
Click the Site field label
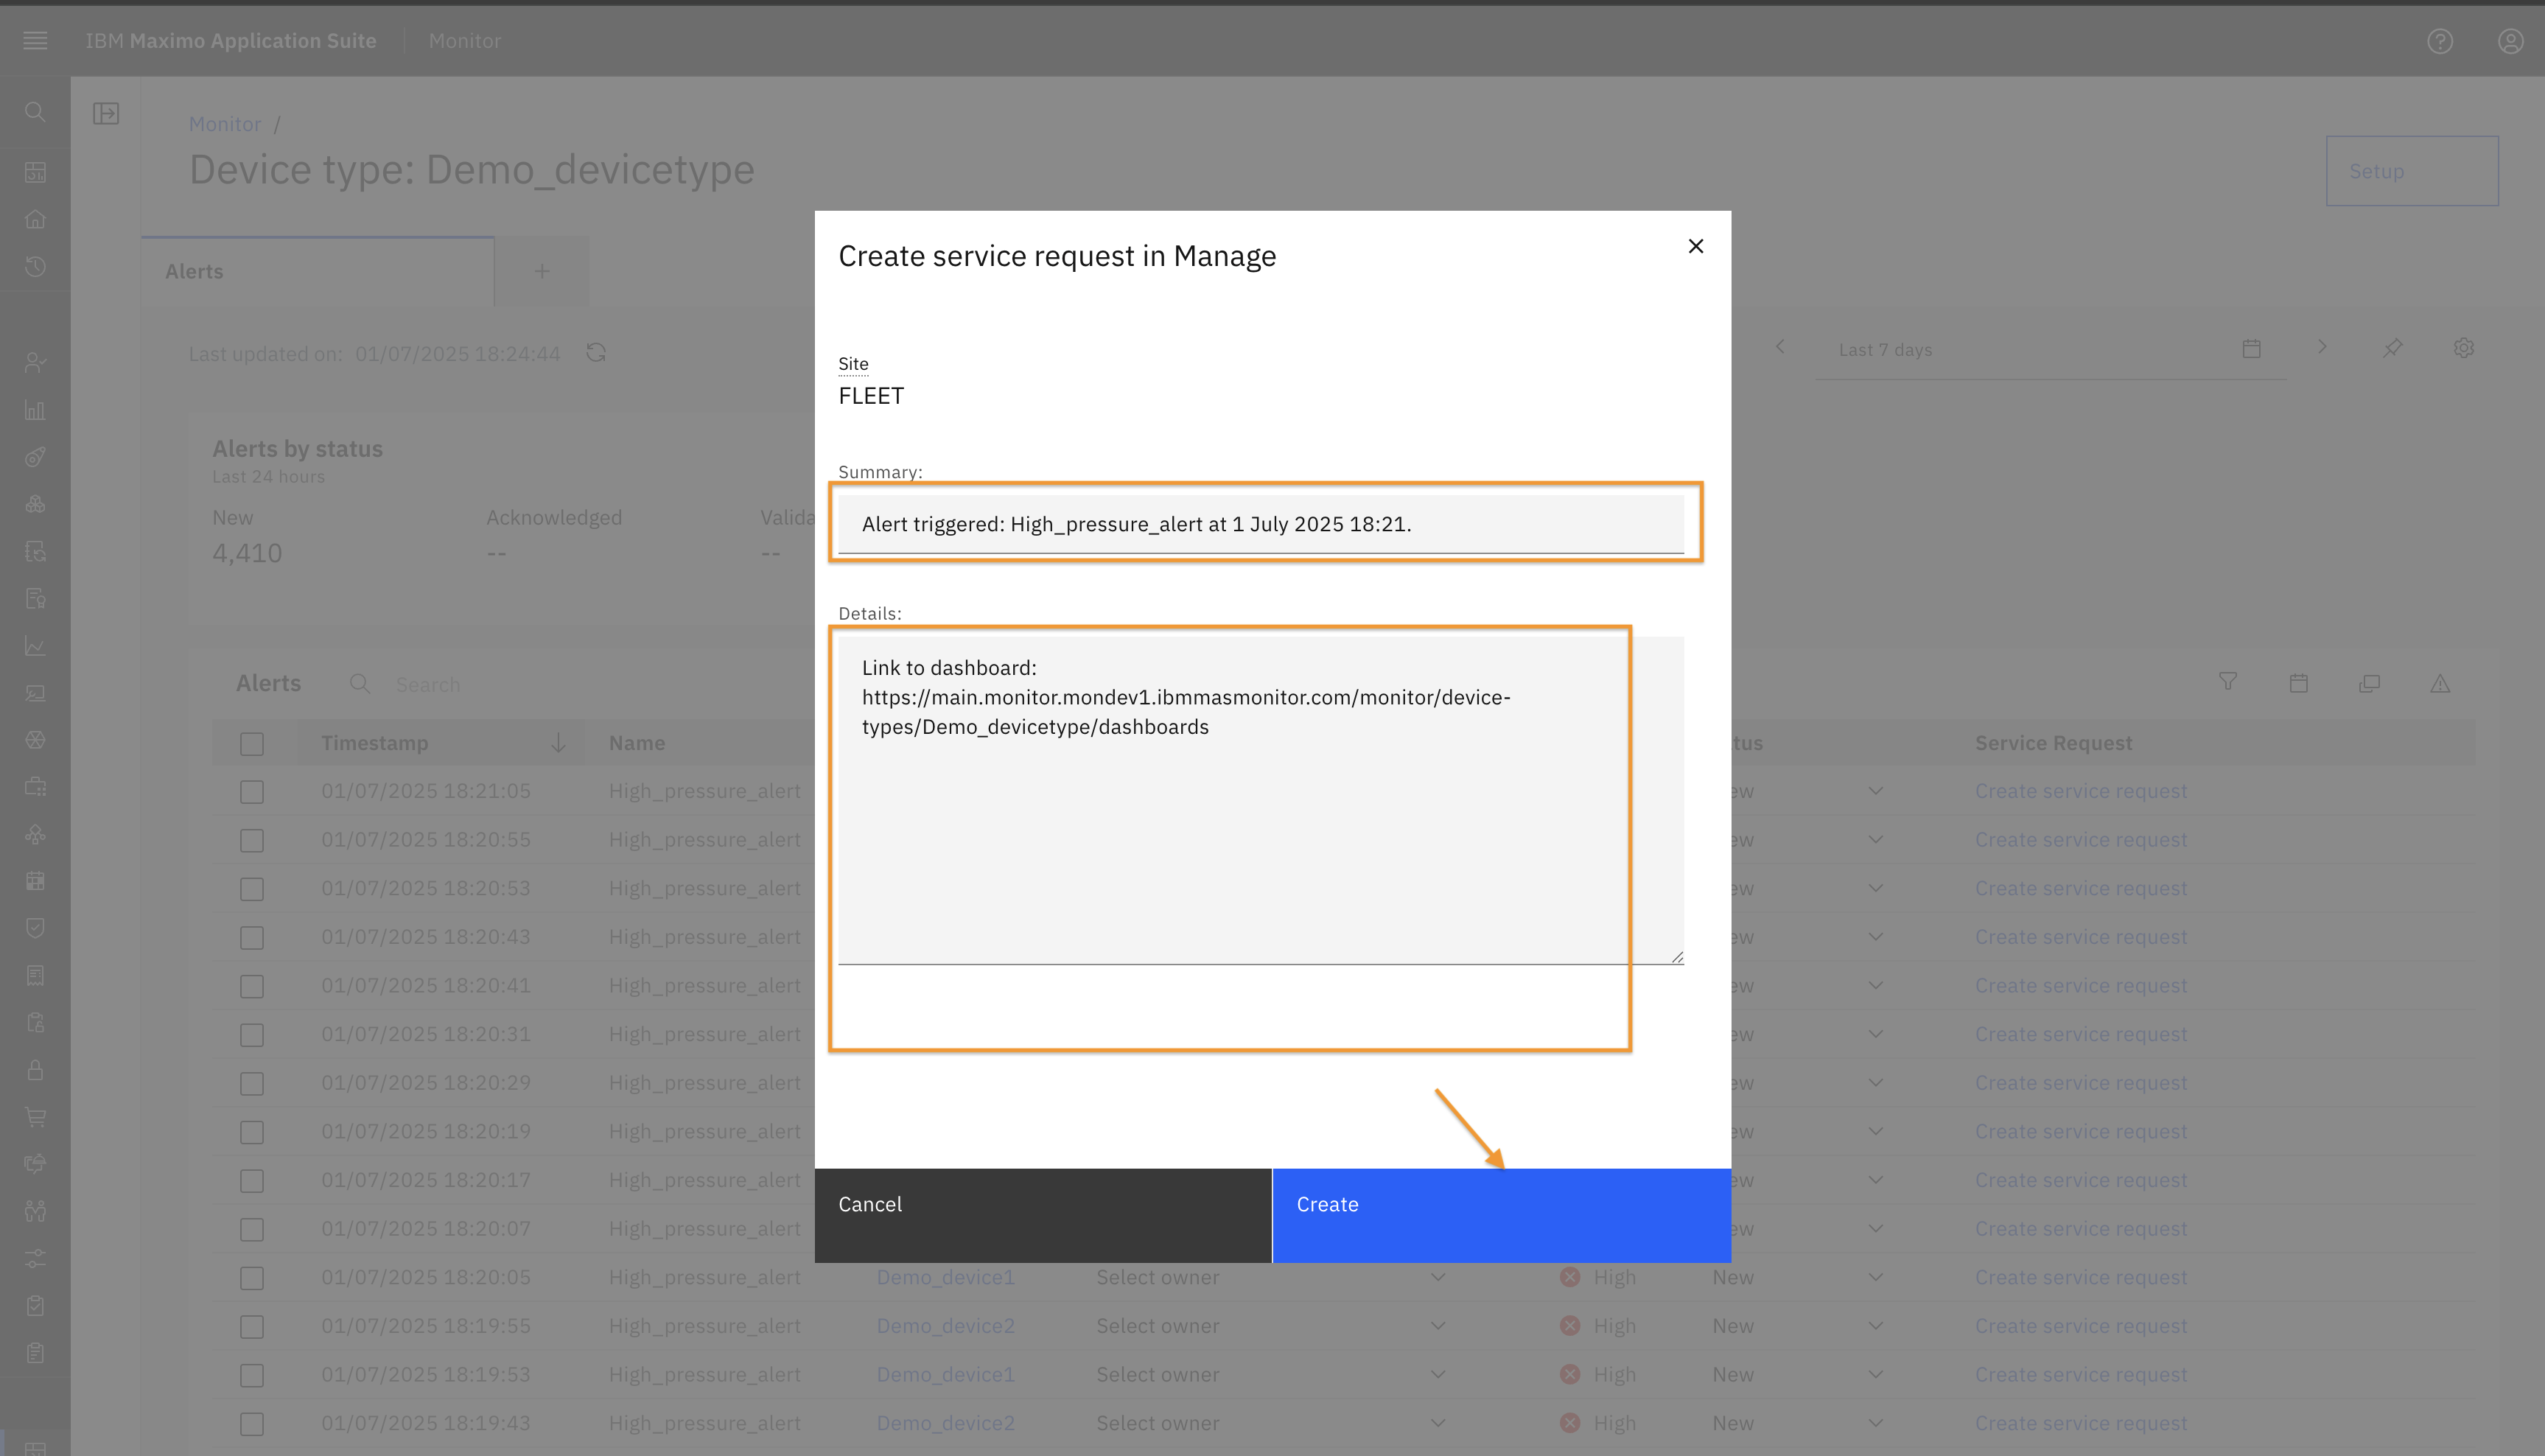[853, 364]
